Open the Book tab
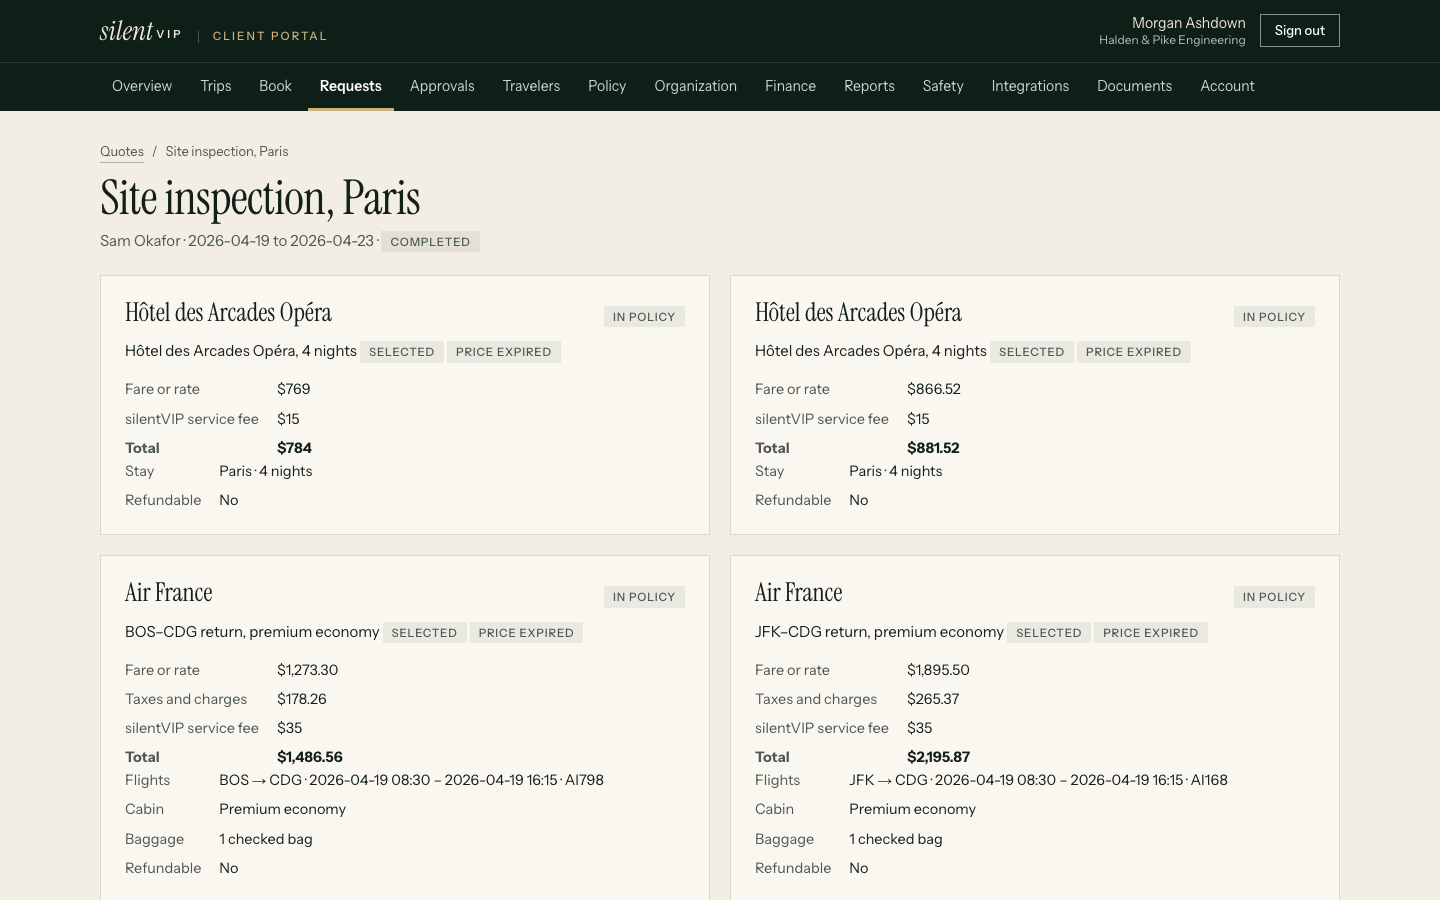This screenshot has height=900, width=1440. [x=275, y=86]
